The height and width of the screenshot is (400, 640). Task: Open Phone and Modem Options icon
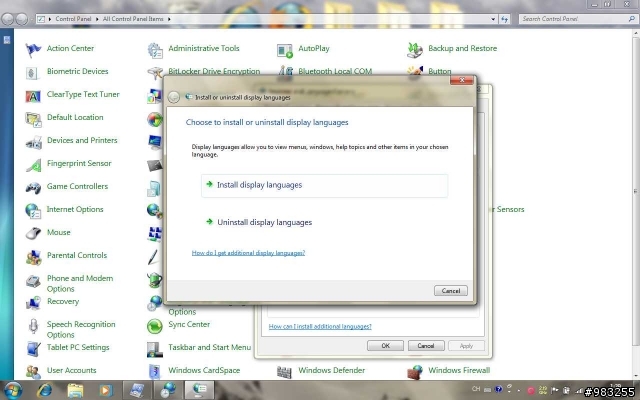33,281
